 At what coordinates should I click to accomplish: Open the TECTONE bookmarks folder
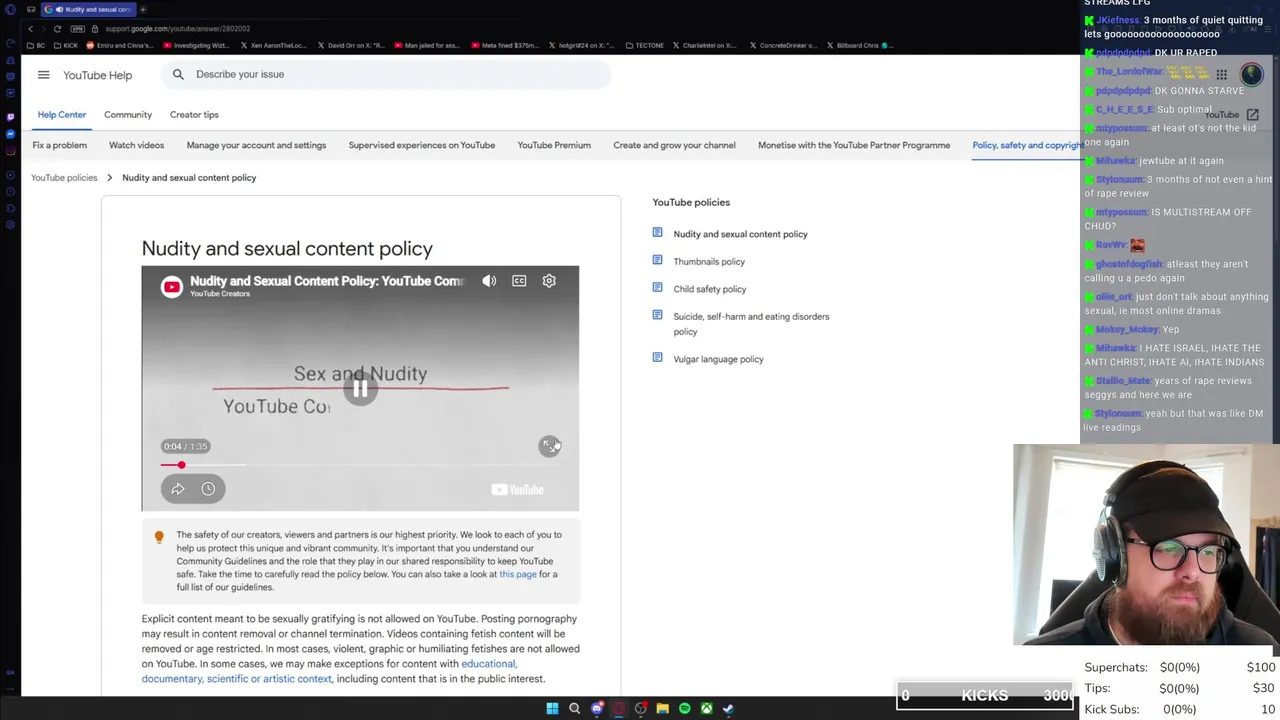coord(644,45)
